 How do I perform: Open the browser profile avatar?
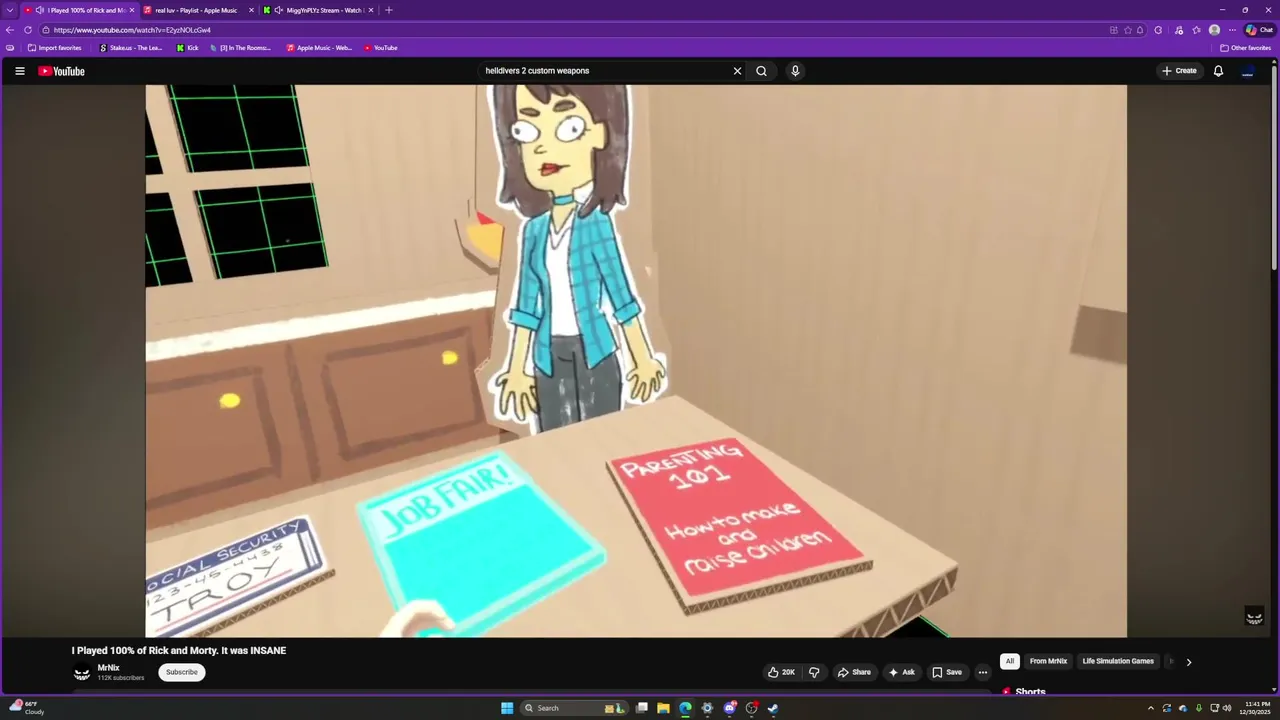1214,30
